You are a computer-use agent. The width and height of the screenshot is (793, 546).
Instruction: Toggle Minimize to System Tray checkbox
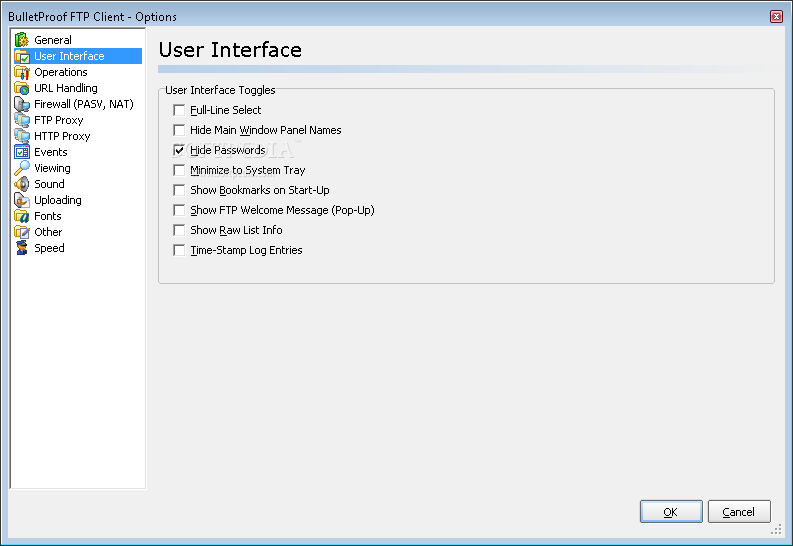(x=179, y=170)
